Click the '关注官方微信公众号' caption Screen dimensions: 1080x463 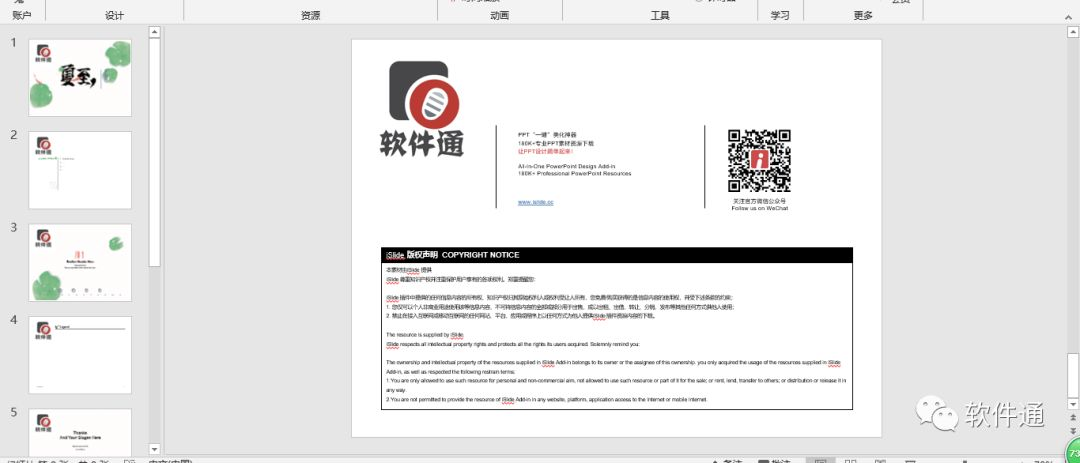pyautogui.click(x=760, y=201)
